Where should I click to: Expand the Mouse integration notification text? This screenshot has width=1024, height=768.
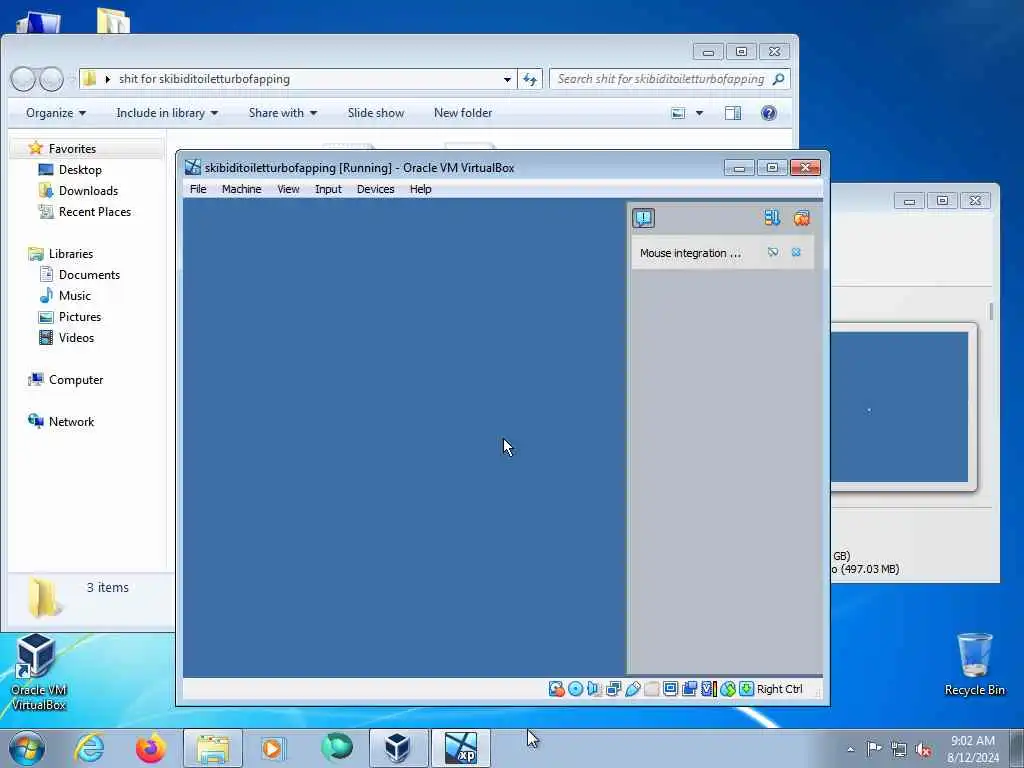(x=690, y=253)
